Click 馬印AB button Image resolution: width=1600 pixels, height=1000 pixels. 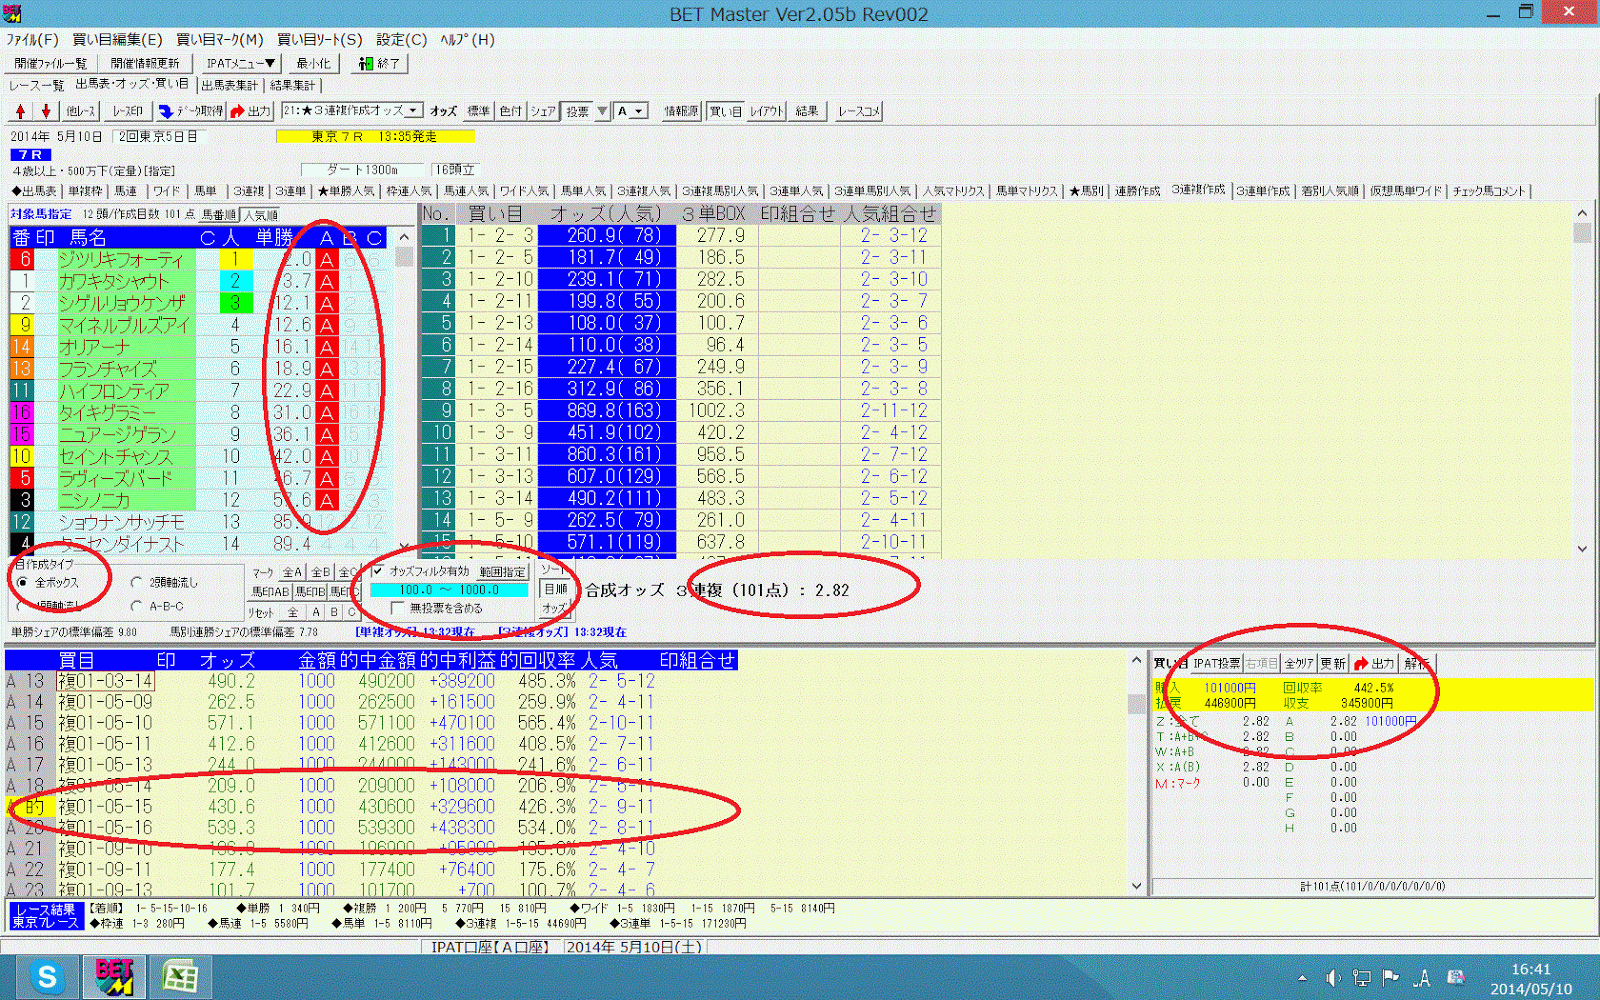pyautogui.click(x=270, y=592)
